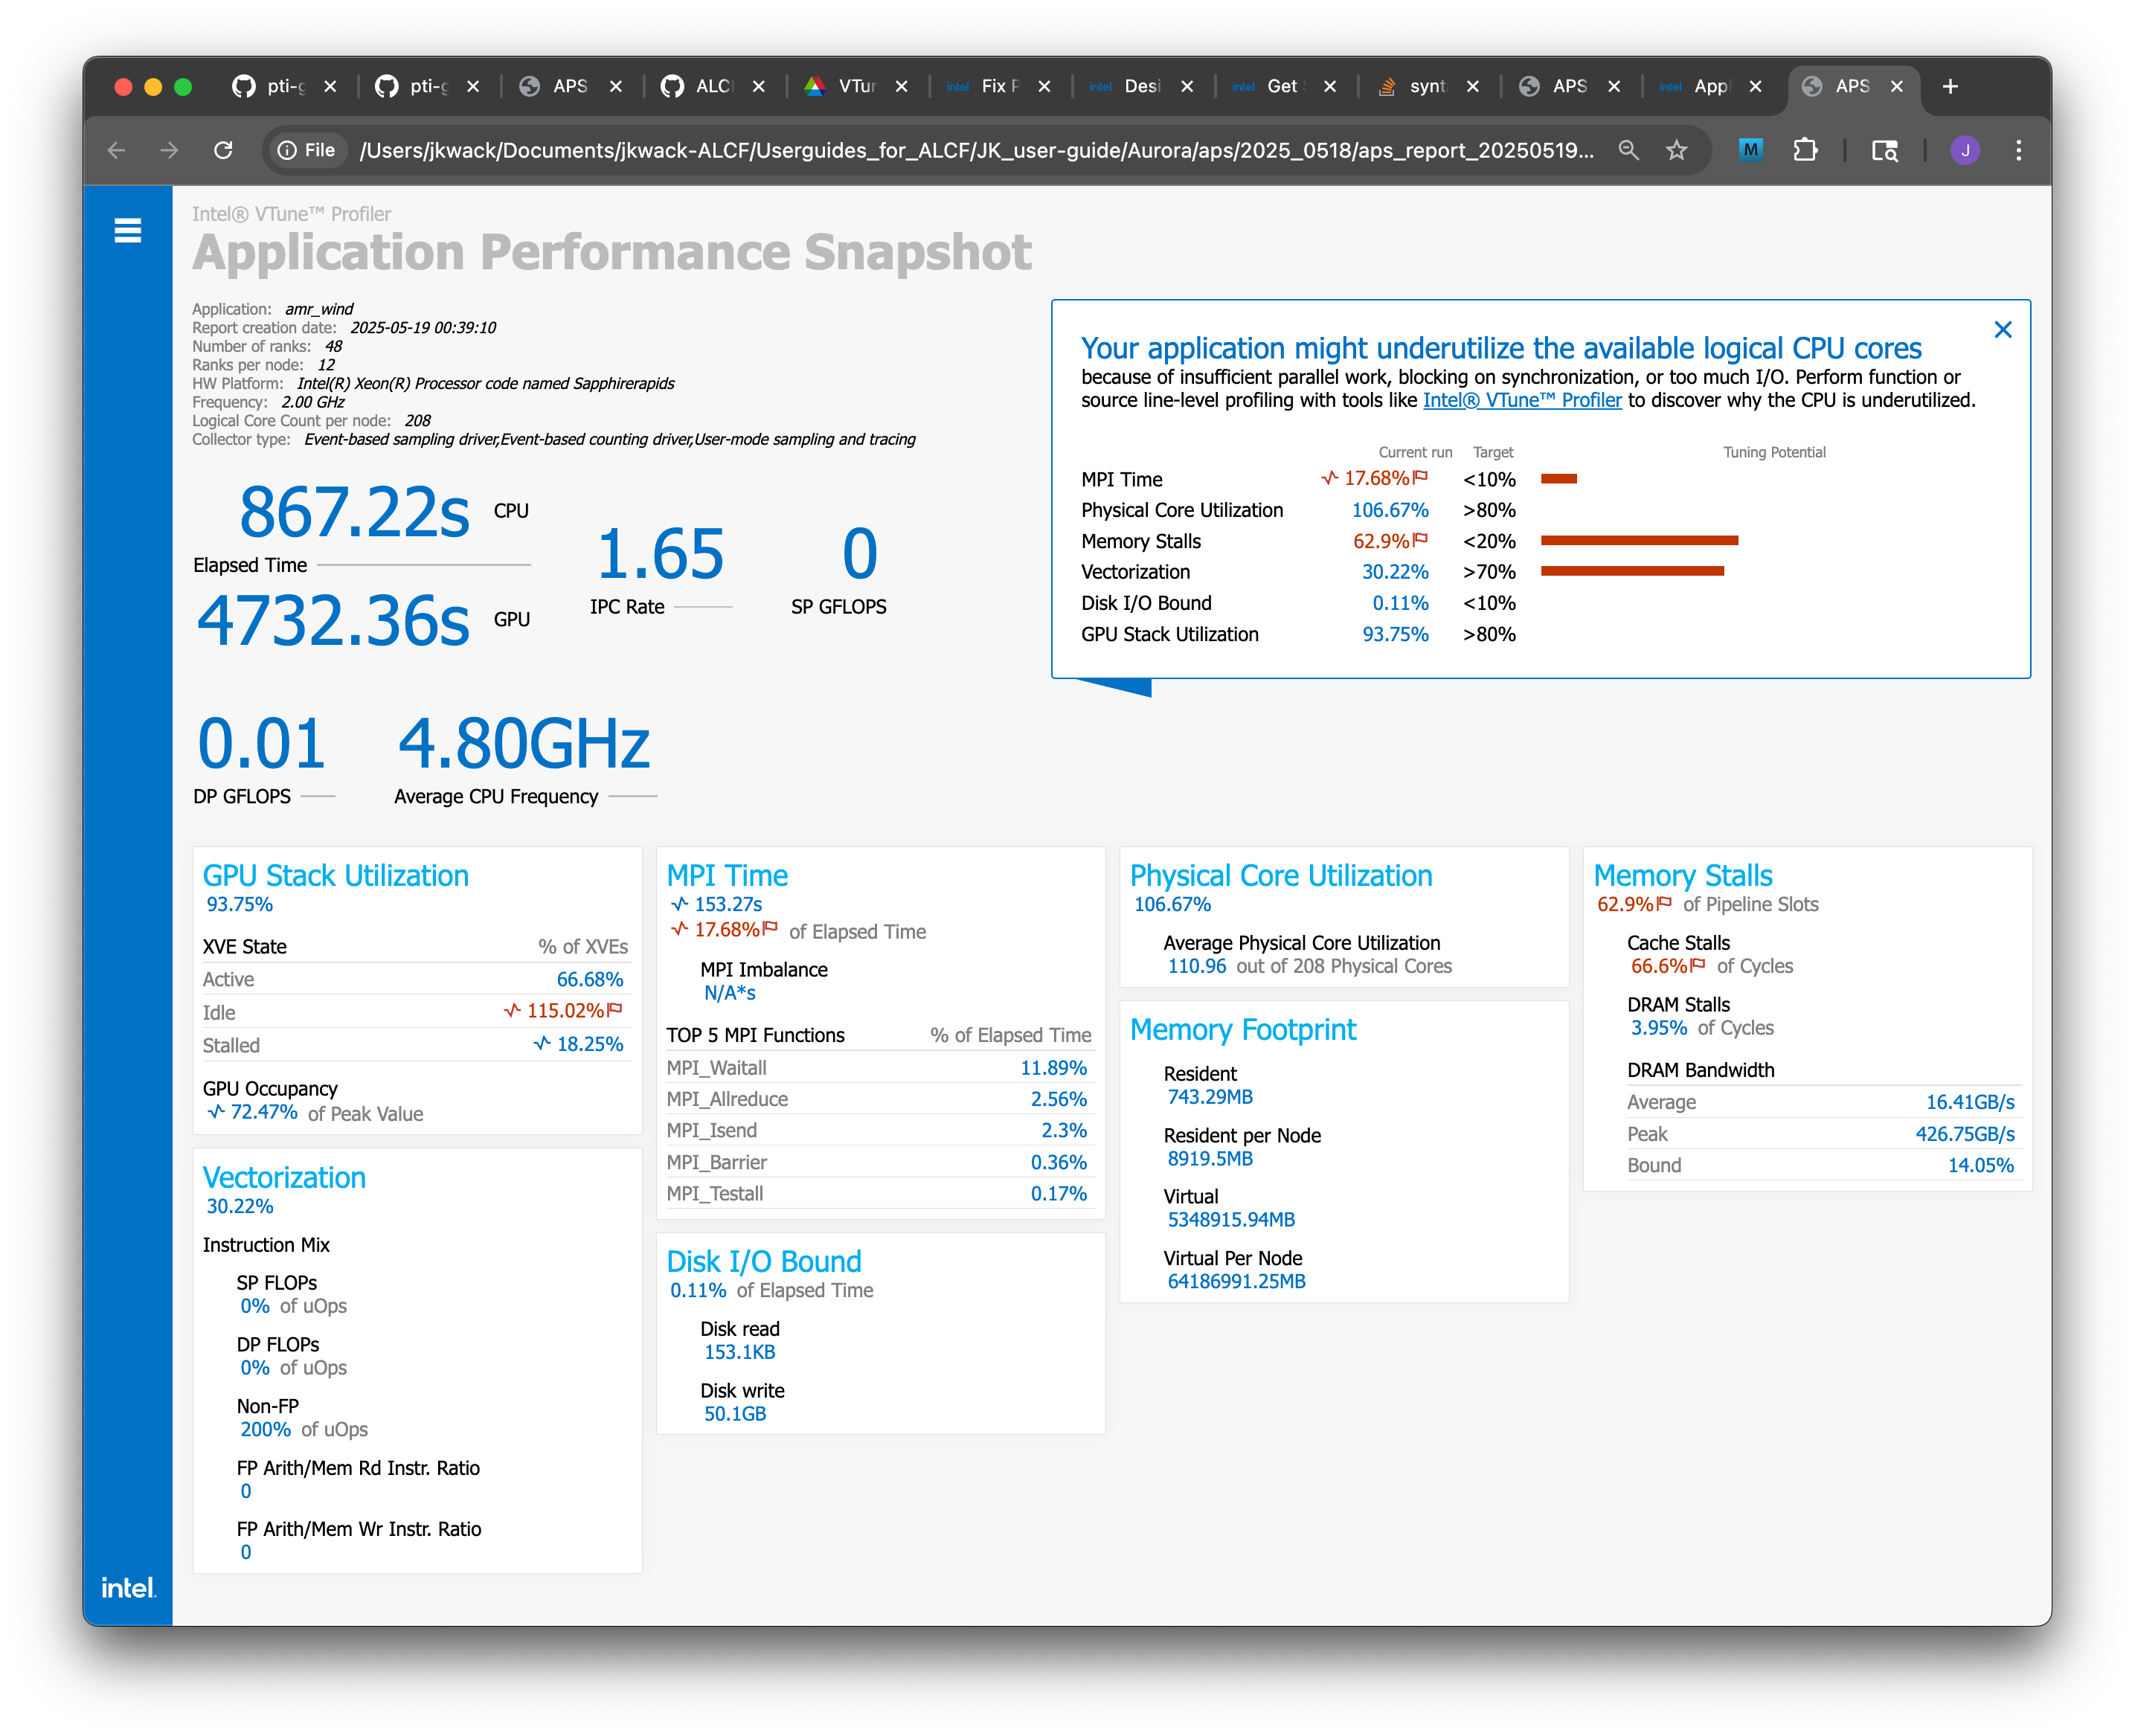Click the address bar URL
The width and height of the screenshot is (2135, 1736).
pyautogui.click(x=976, y=150)
